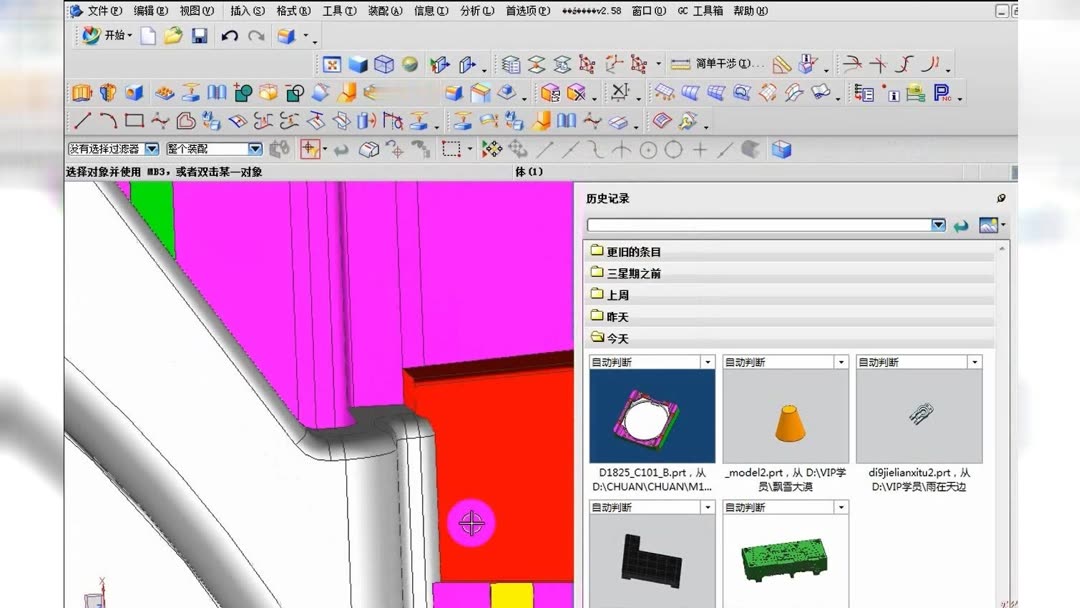The width and height of the screenshot is (1080, 608).
Task: Select the Line sketch tool
Action: [82, 122]
